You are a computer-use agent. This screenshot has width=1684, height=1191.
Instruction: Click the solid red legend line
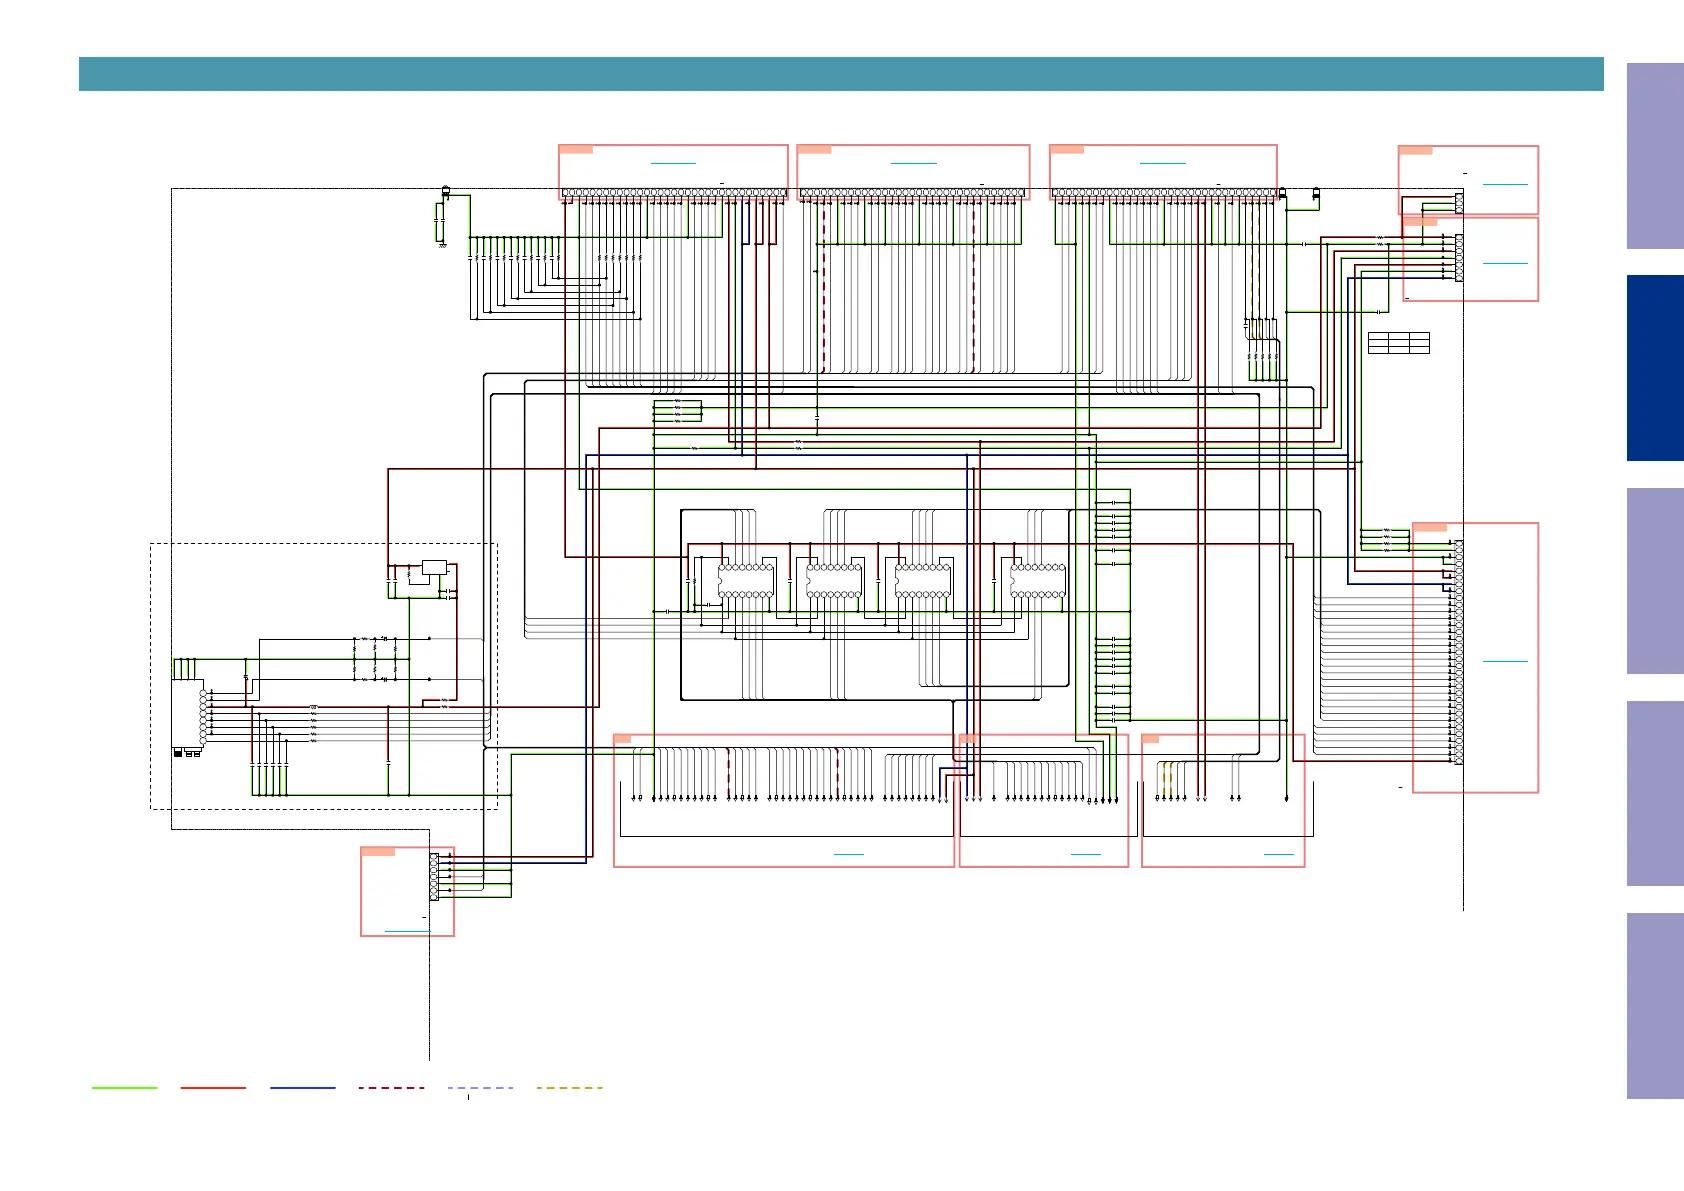(x=213, y=1088)
